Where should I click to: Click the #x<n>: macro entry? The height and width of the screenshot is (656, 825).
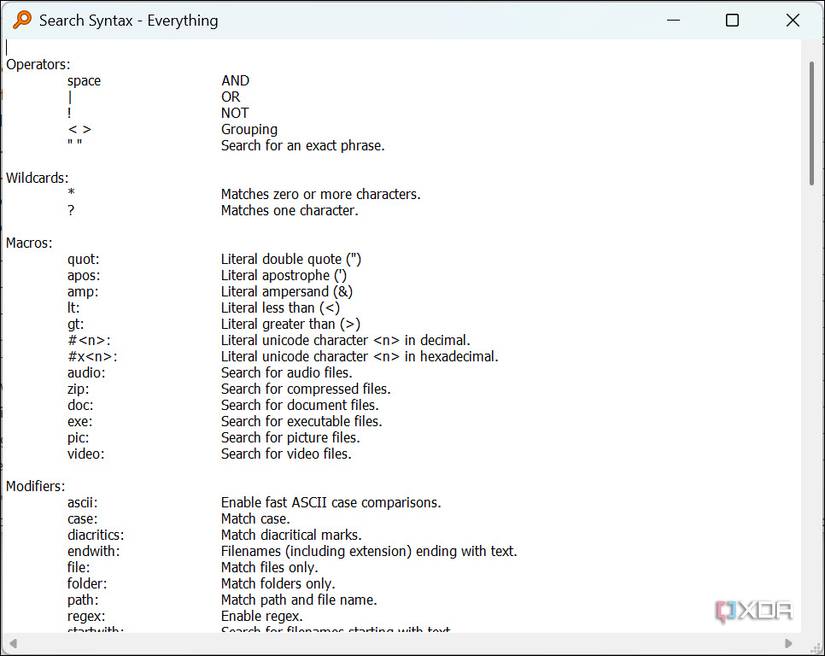(92, 357)
